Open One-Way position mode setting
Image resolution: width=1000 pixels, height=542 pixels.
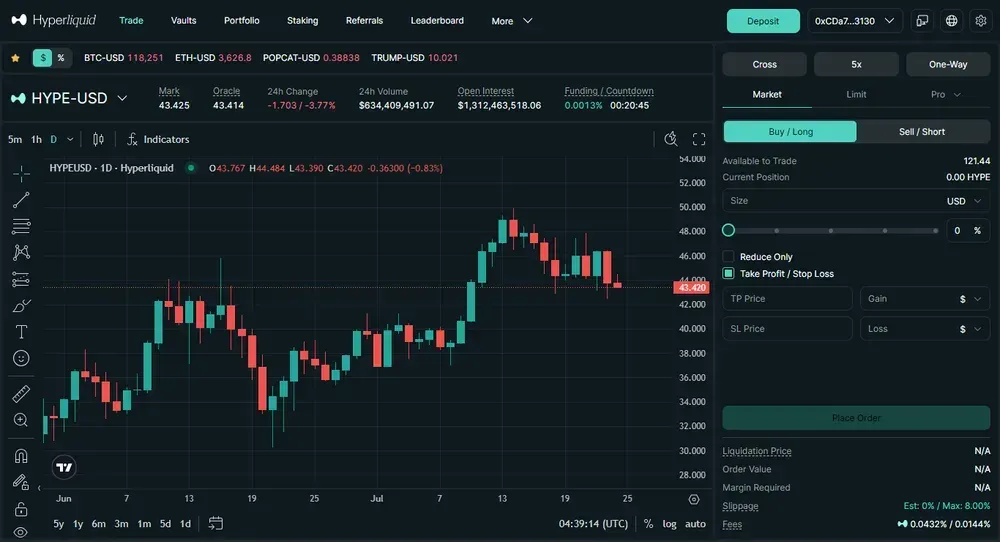948,64
